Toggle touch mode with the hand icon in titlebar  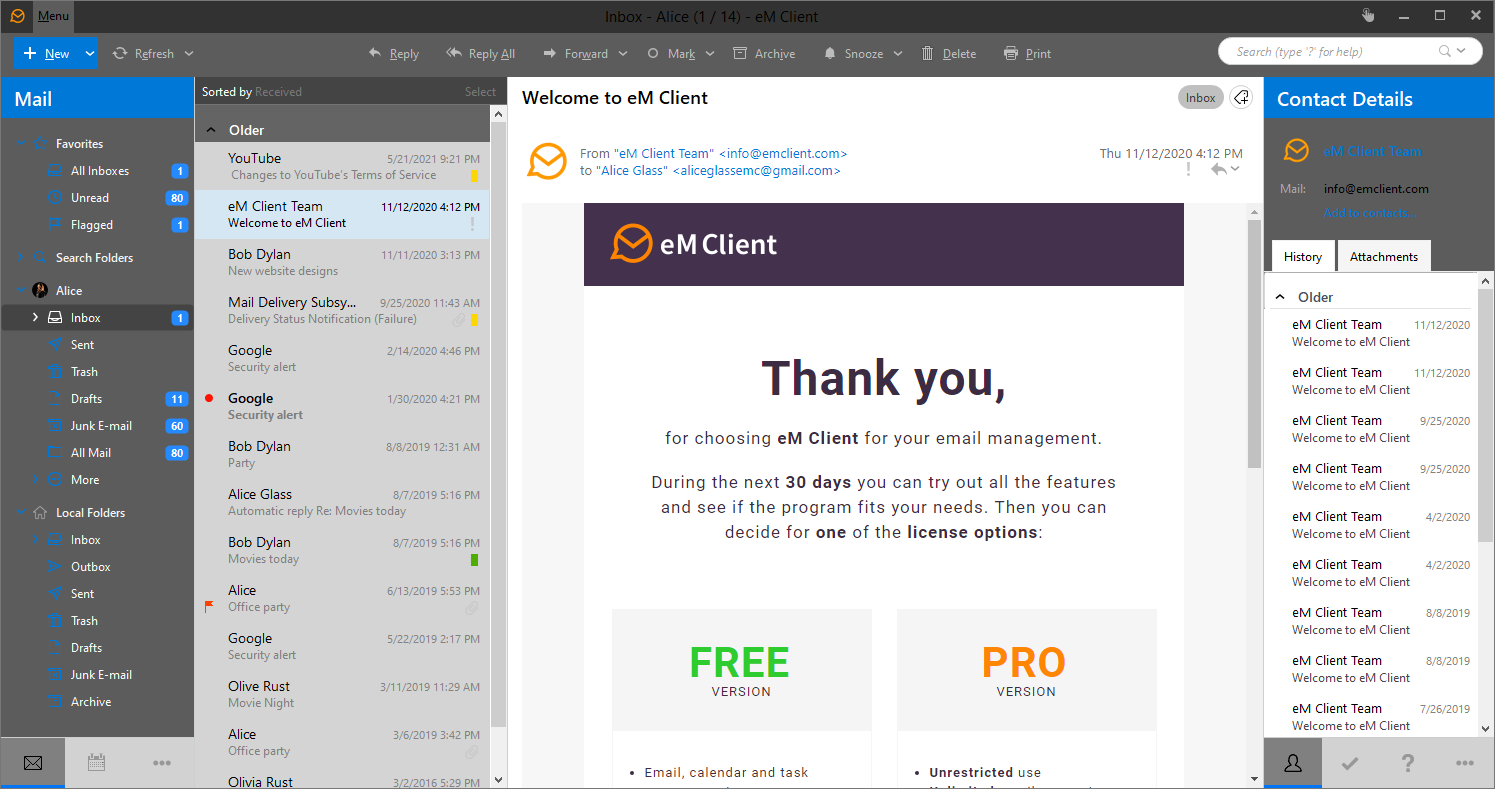click(x=1367, y=15)
